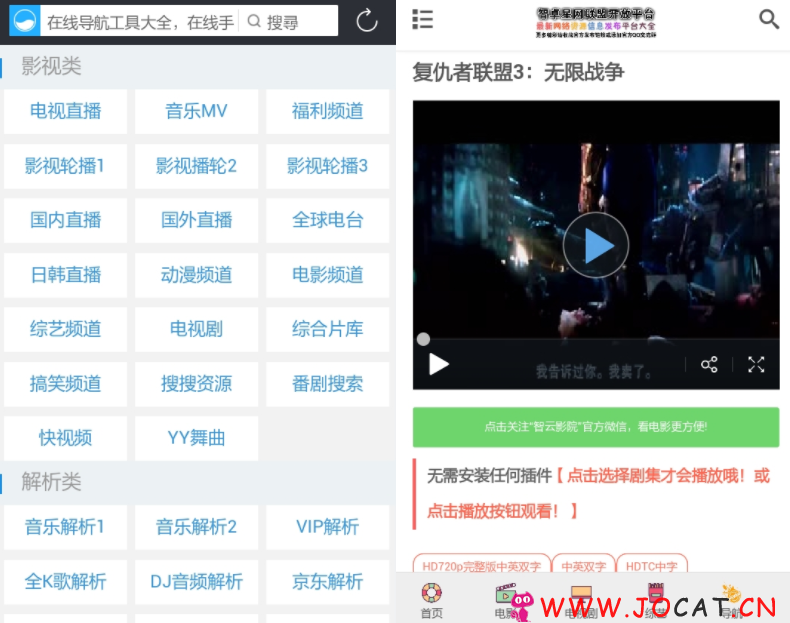Image resolution: width=790 pixels, height=623 pixels.
Task: Open VIP解析
Action: 327,527
